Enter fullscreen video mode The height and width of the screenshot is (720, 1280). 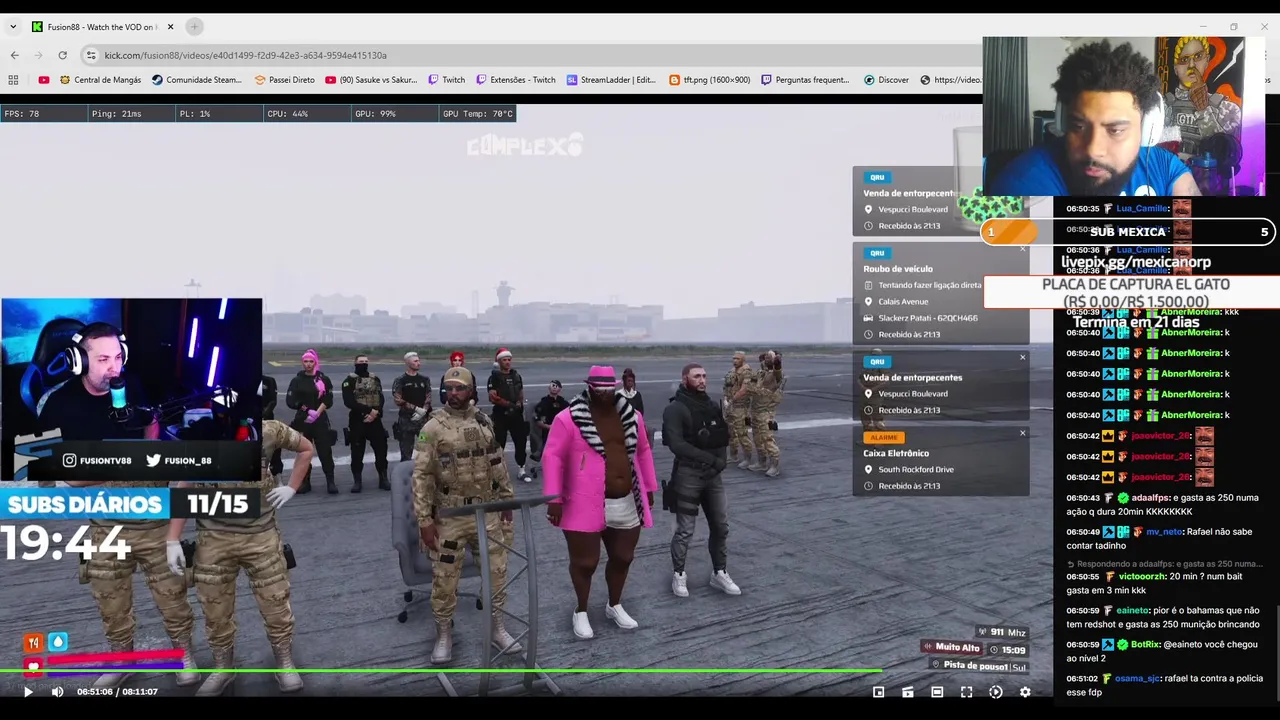coord(966,692)
